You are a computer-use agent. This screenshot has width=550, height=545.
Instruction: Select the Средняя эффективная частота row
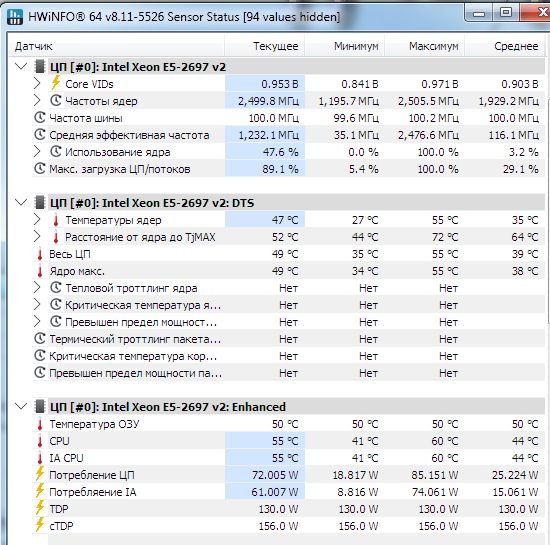click(x=288, y=135)
